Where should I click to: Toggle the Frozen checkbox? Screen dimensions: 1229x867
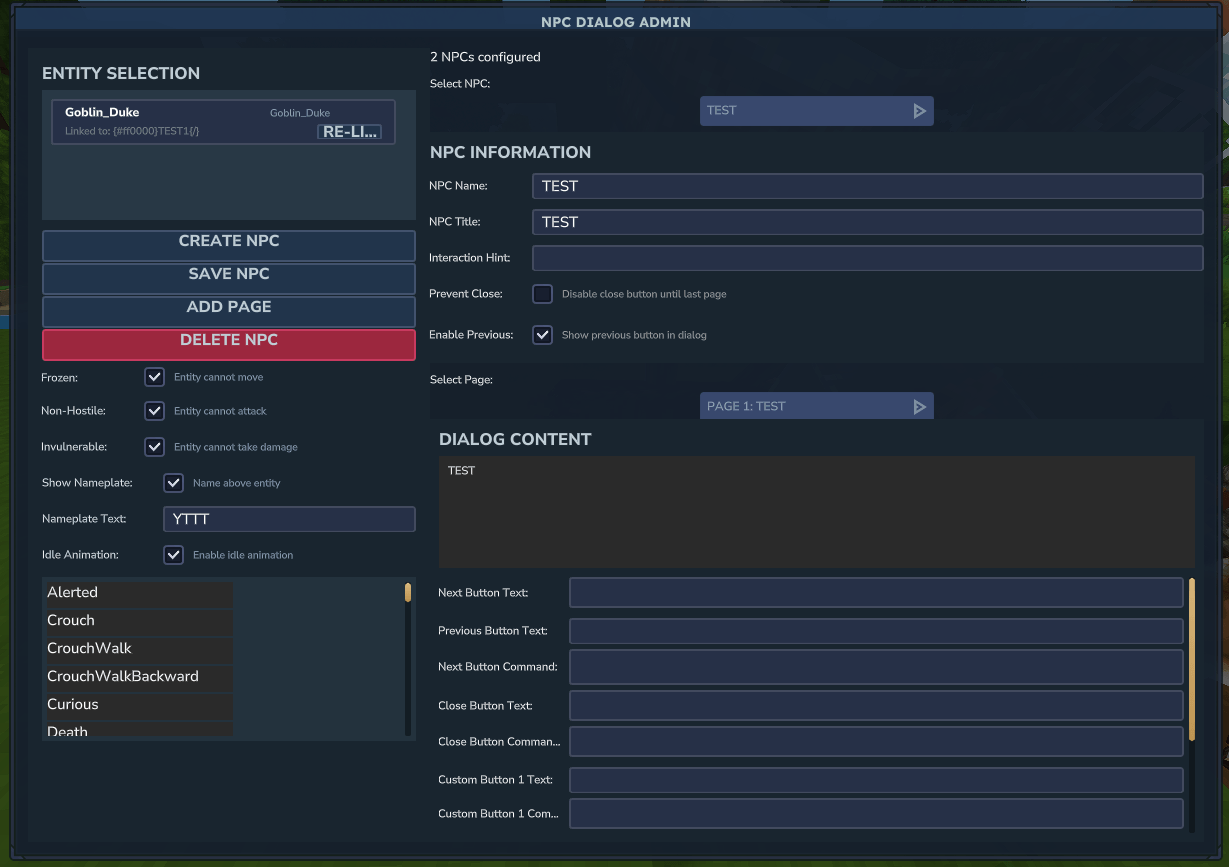tap(154, 377)
